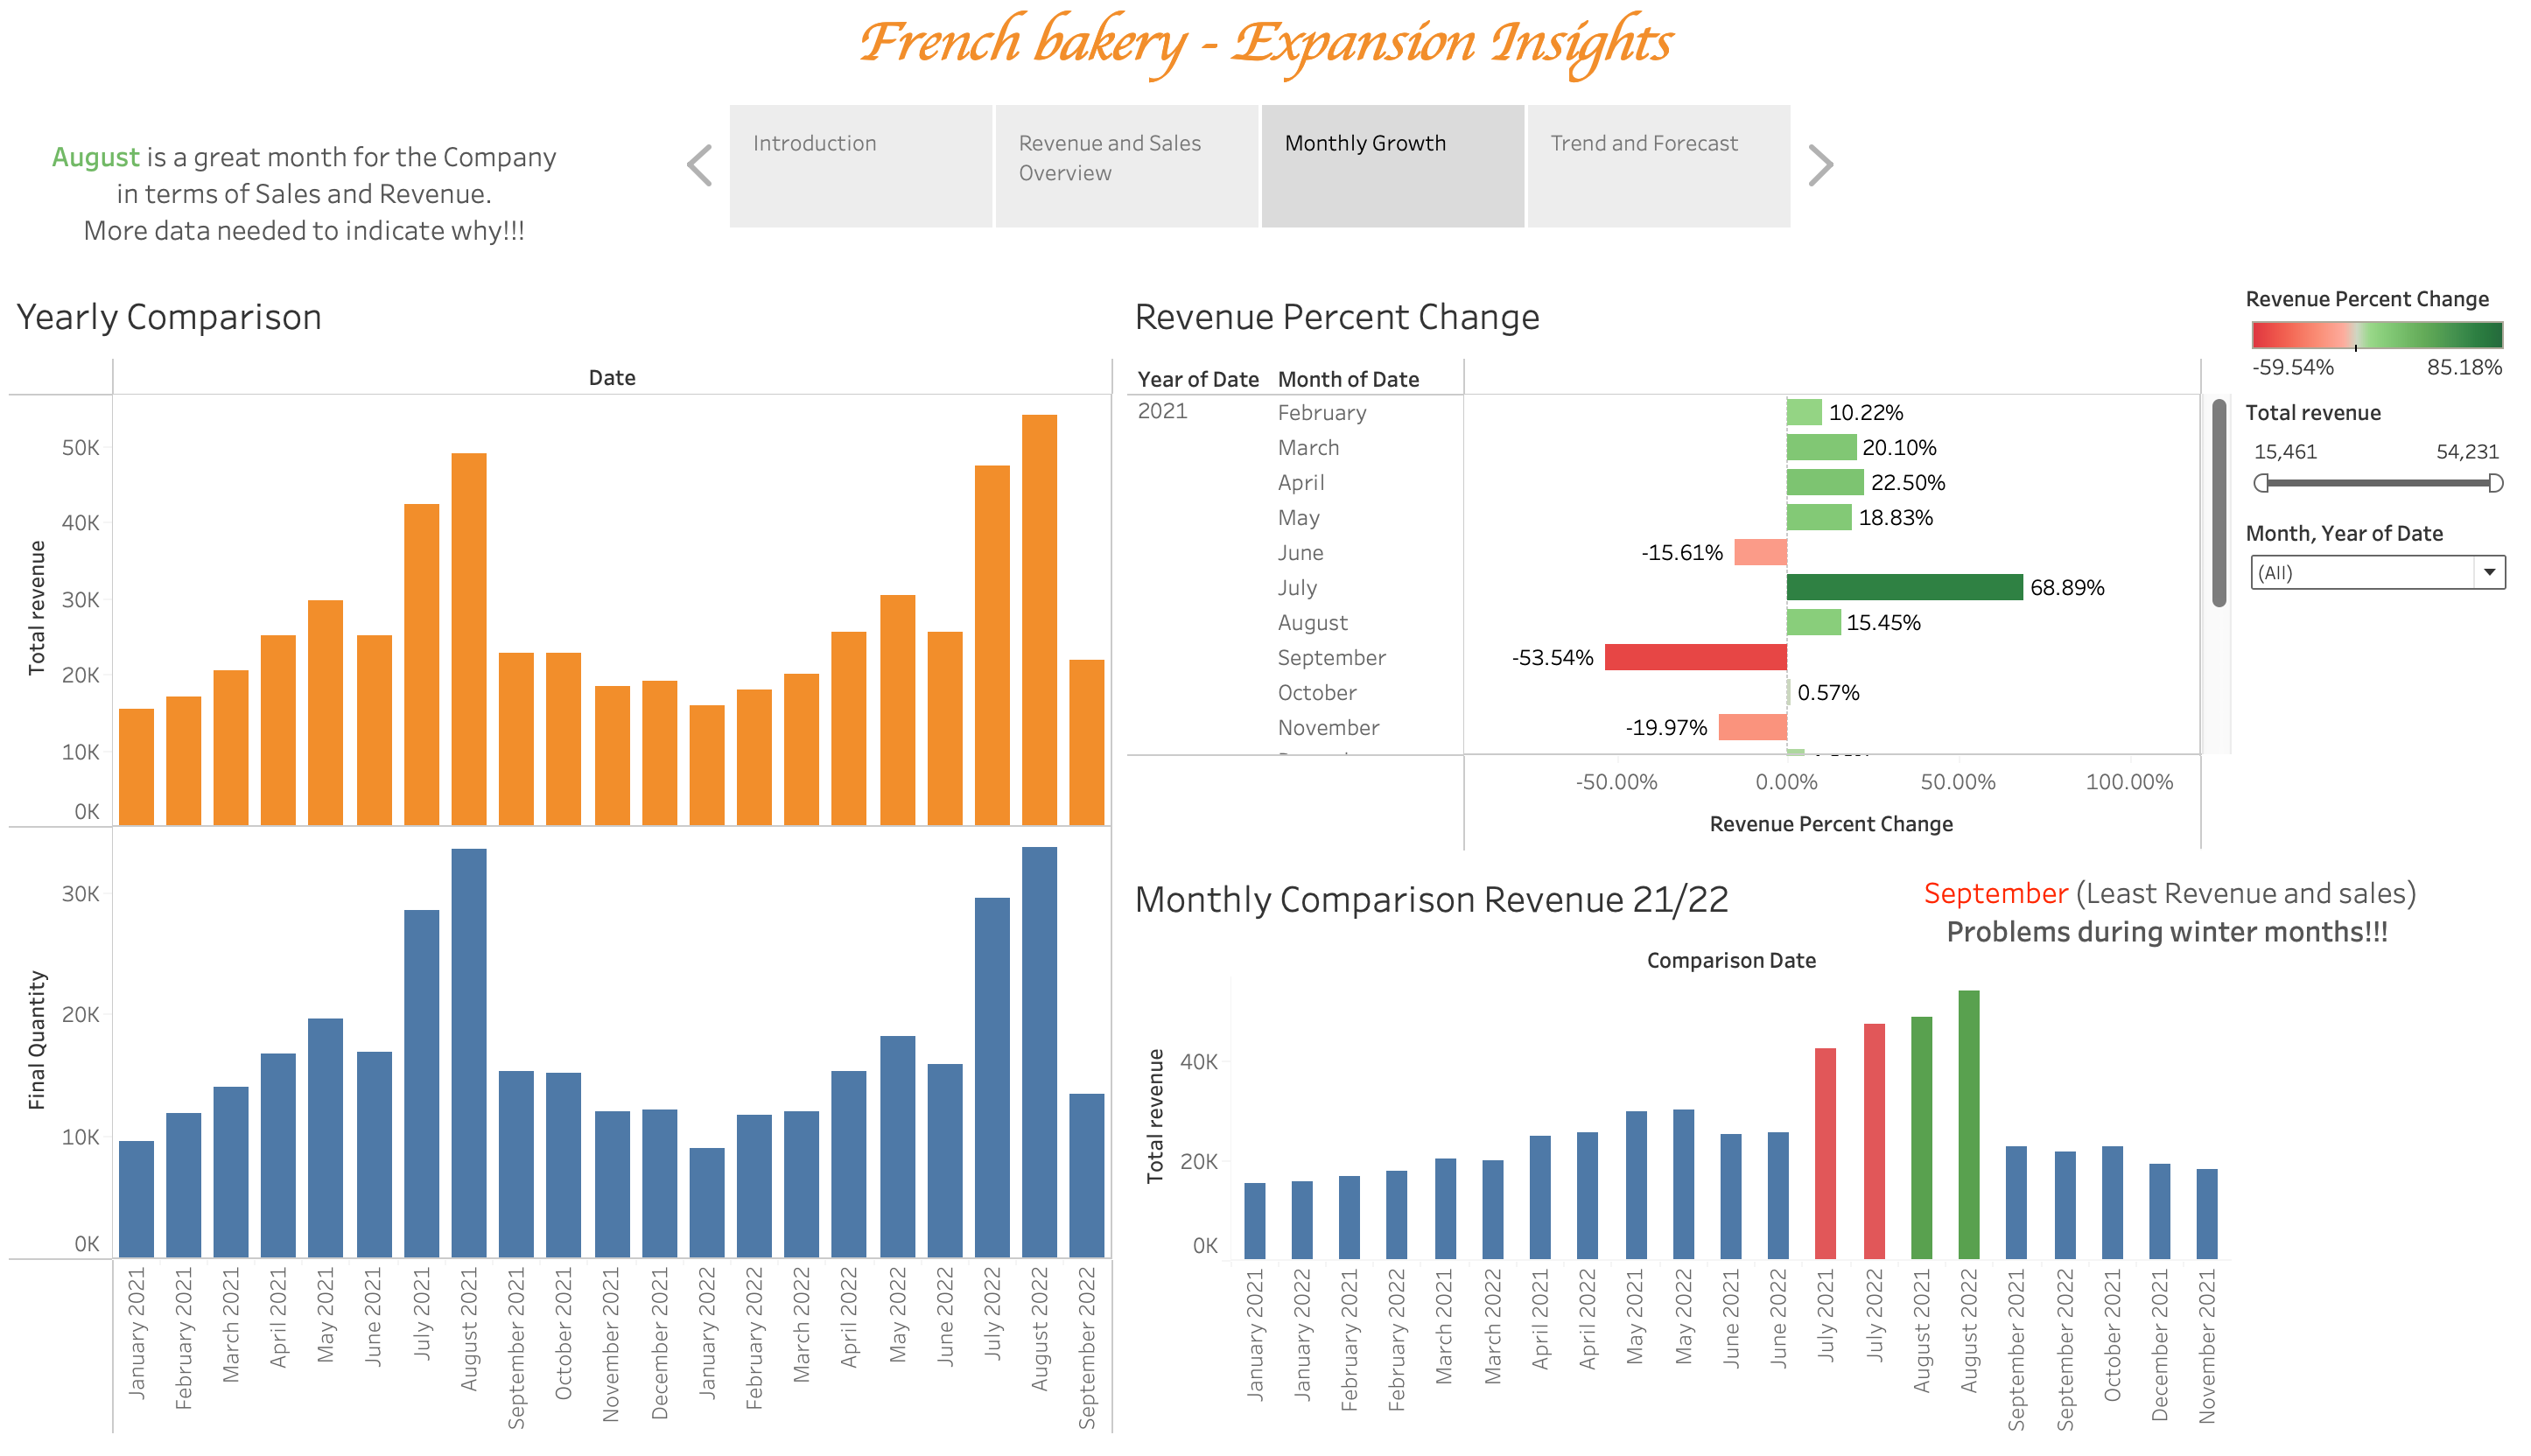This screenshot has height=1456, width=2531.
Task: Click the right navigation arrow
Action: point(1820,164)
